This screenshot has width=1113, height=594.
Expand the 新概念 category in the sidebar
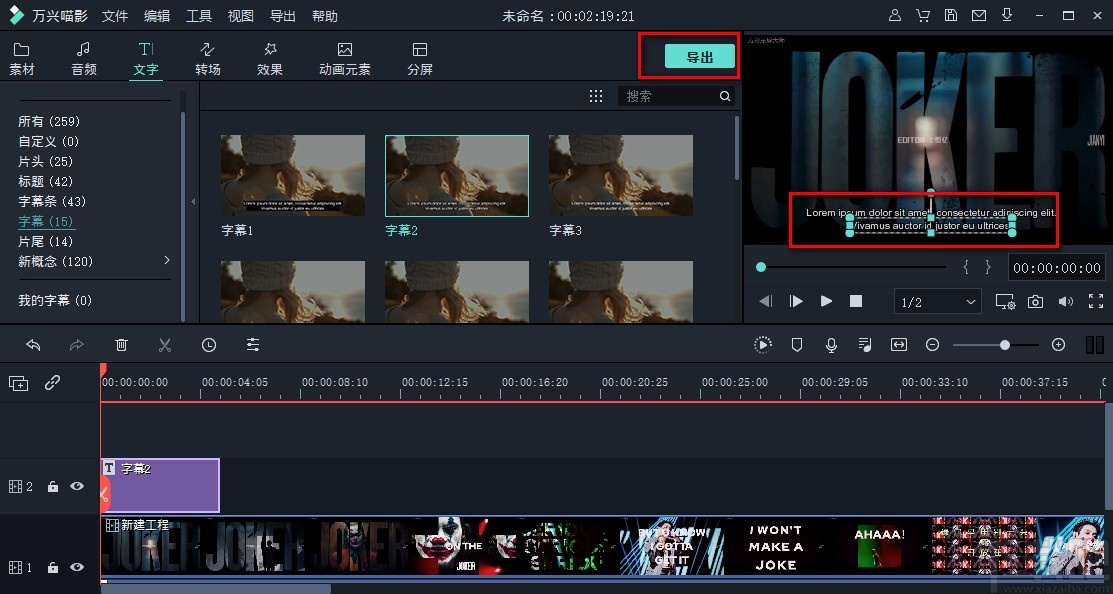tap(169, 261)
